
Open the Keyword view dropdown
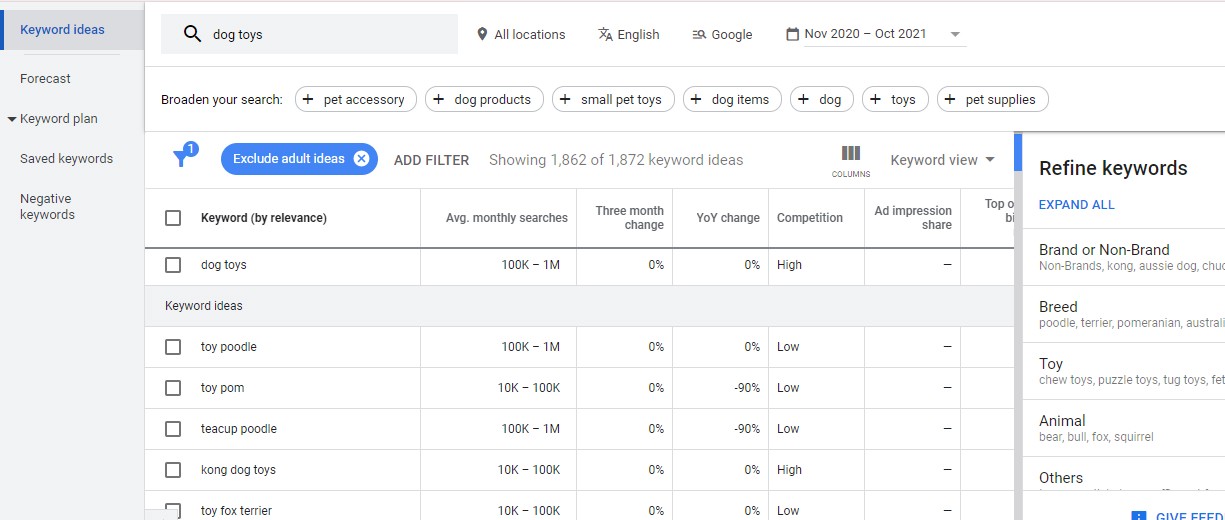tap(942, 160)
